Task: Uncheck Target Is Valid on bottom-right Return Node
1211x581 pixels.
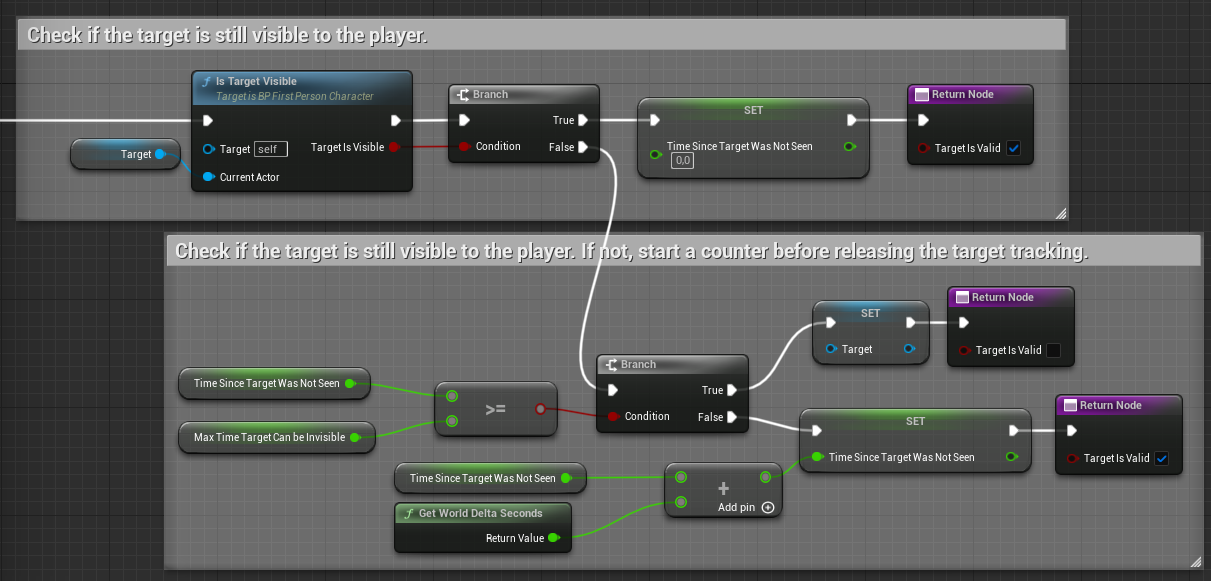Action: coord(1161,458)
